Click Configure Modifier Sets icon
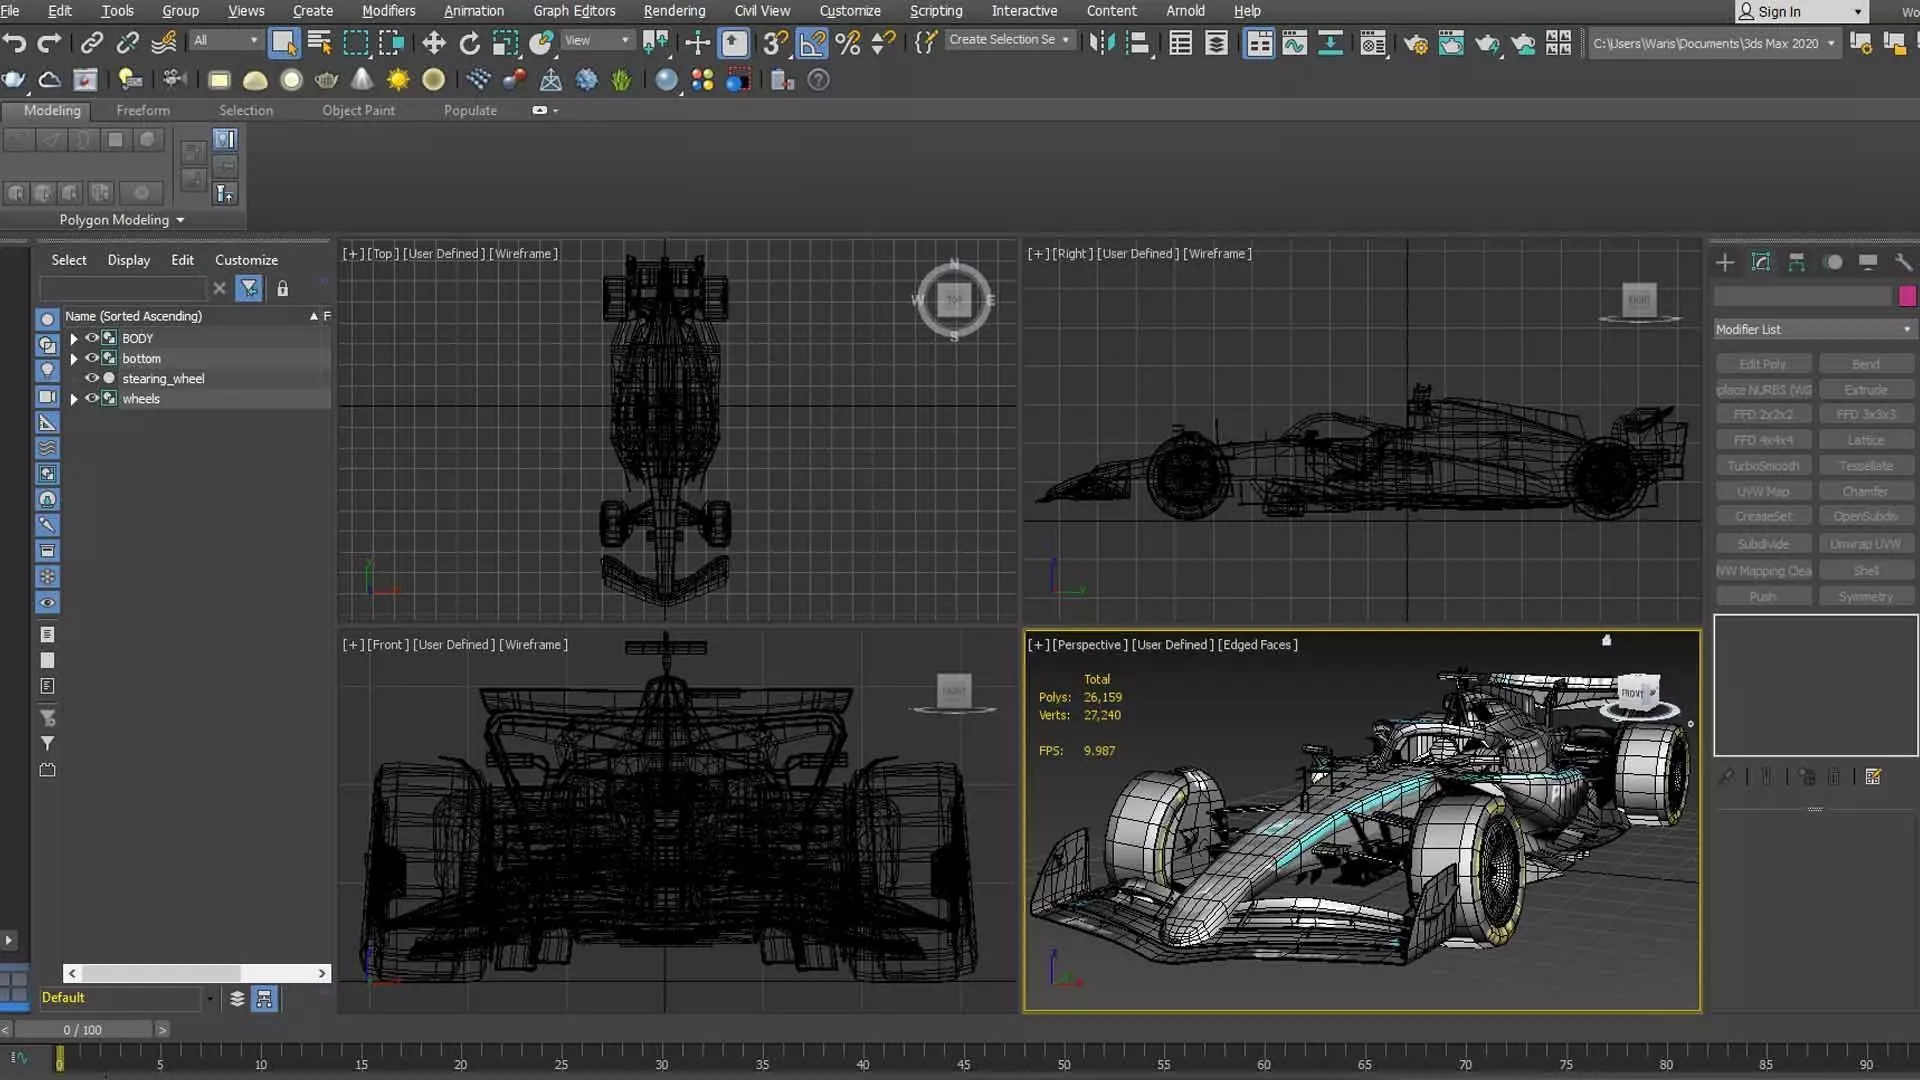The width and height of the screenshot is (1920, 1080). [1873, 777]
